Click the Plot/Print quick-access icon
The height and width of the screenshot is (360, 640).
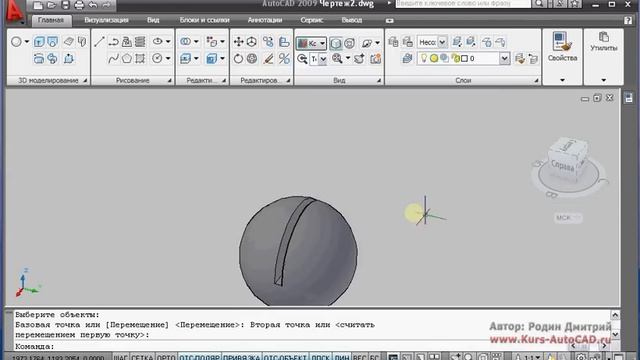pos(79,5)
